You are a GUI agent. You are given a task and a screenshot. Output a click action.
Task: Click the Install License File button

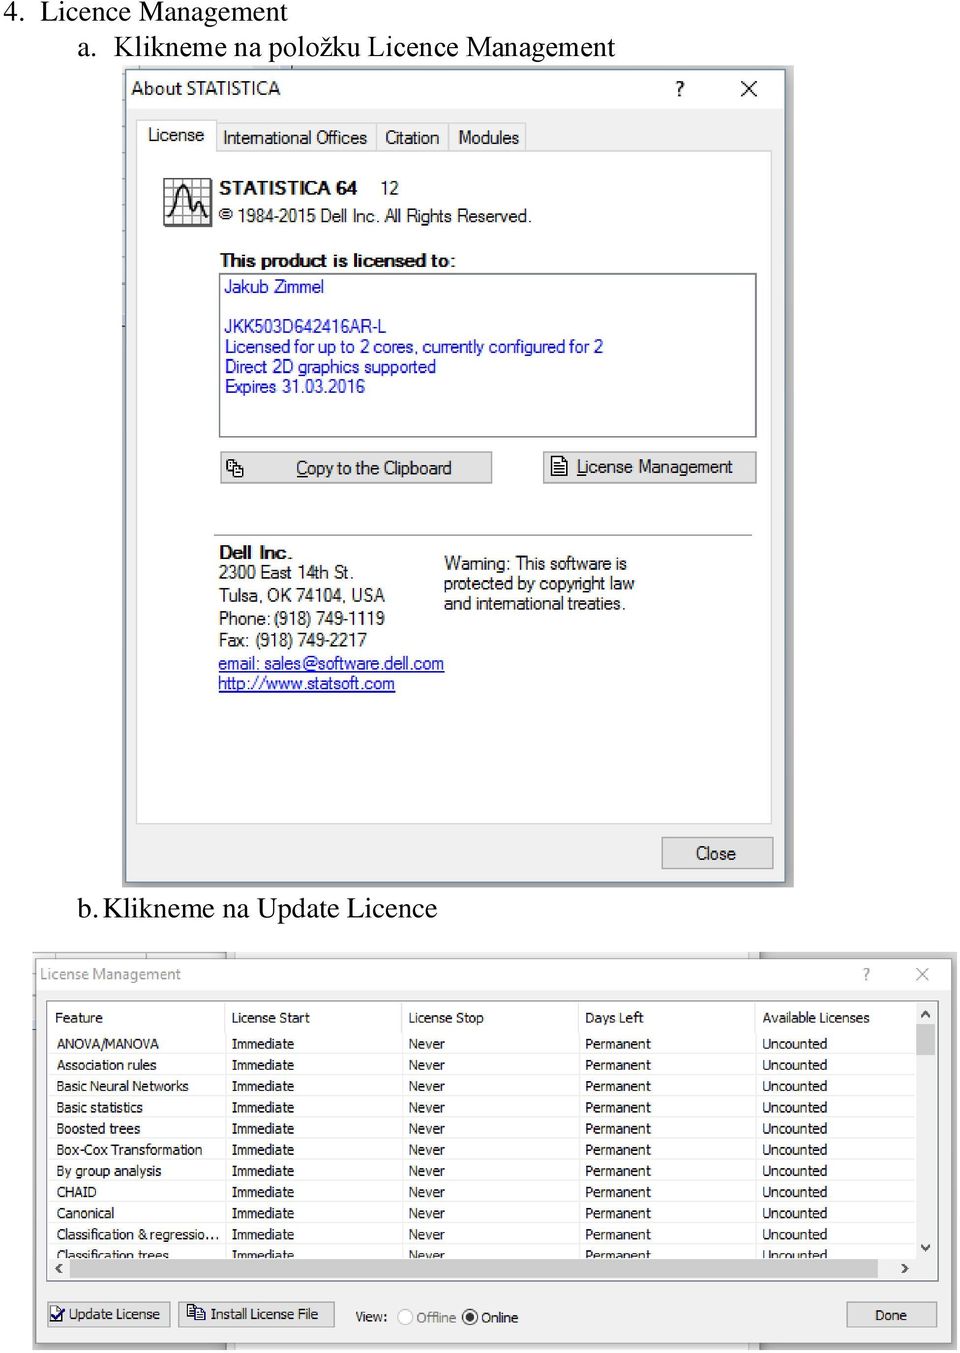256,1314
